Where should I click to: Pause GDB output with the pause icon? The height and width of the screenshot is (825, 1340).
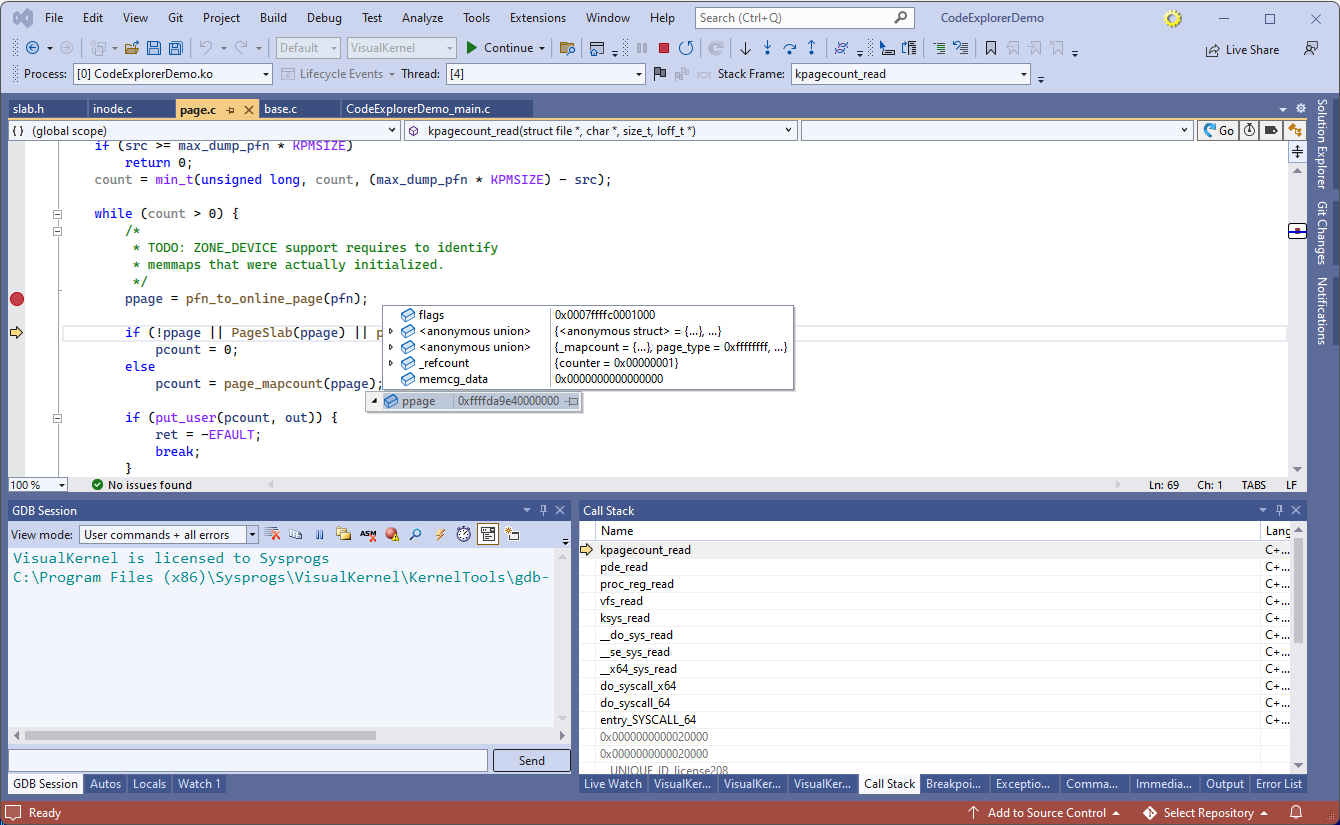pyautogui.click(x=320, y=534)
